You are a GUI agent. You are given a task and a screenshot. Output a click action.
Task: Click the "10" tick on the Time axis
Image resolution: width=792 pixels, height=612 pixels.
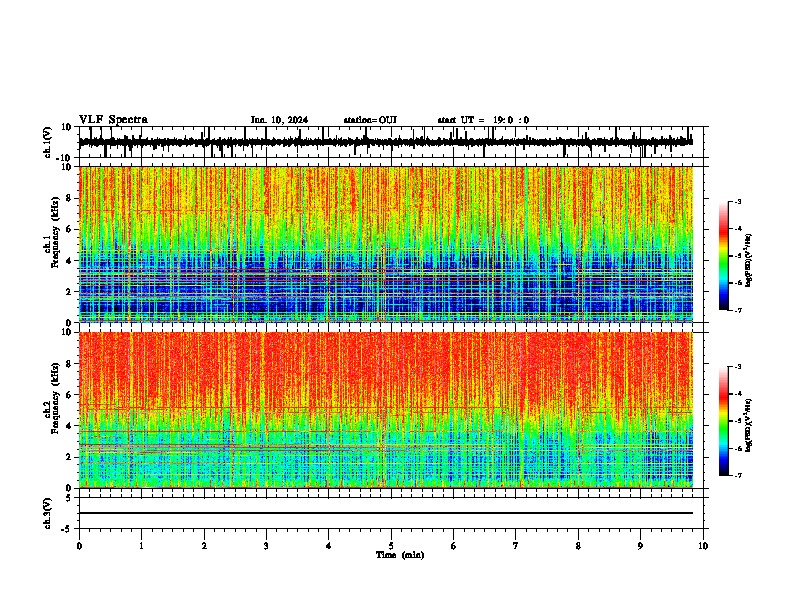[703, 546]
